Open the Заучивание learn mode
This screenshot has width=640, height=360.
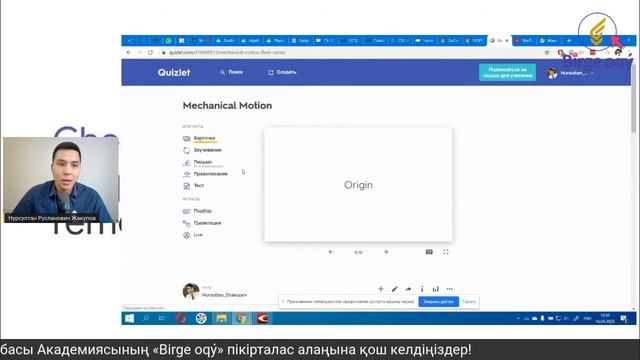coord(207,150)
